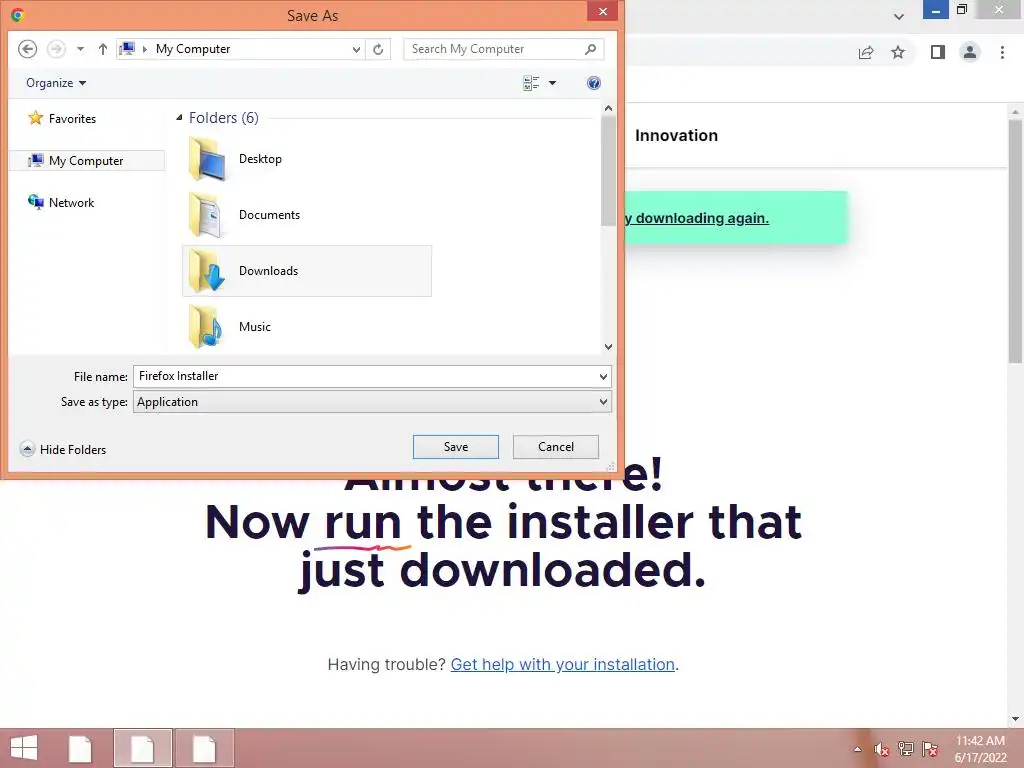Open Action Center flag icon
Screen dimensions: 1024x768
point(930,749)
